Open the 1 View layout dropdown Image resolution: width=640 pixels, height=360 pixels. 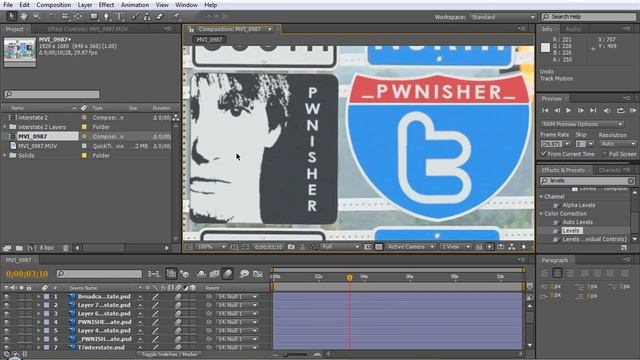click(x=456, y=247)
